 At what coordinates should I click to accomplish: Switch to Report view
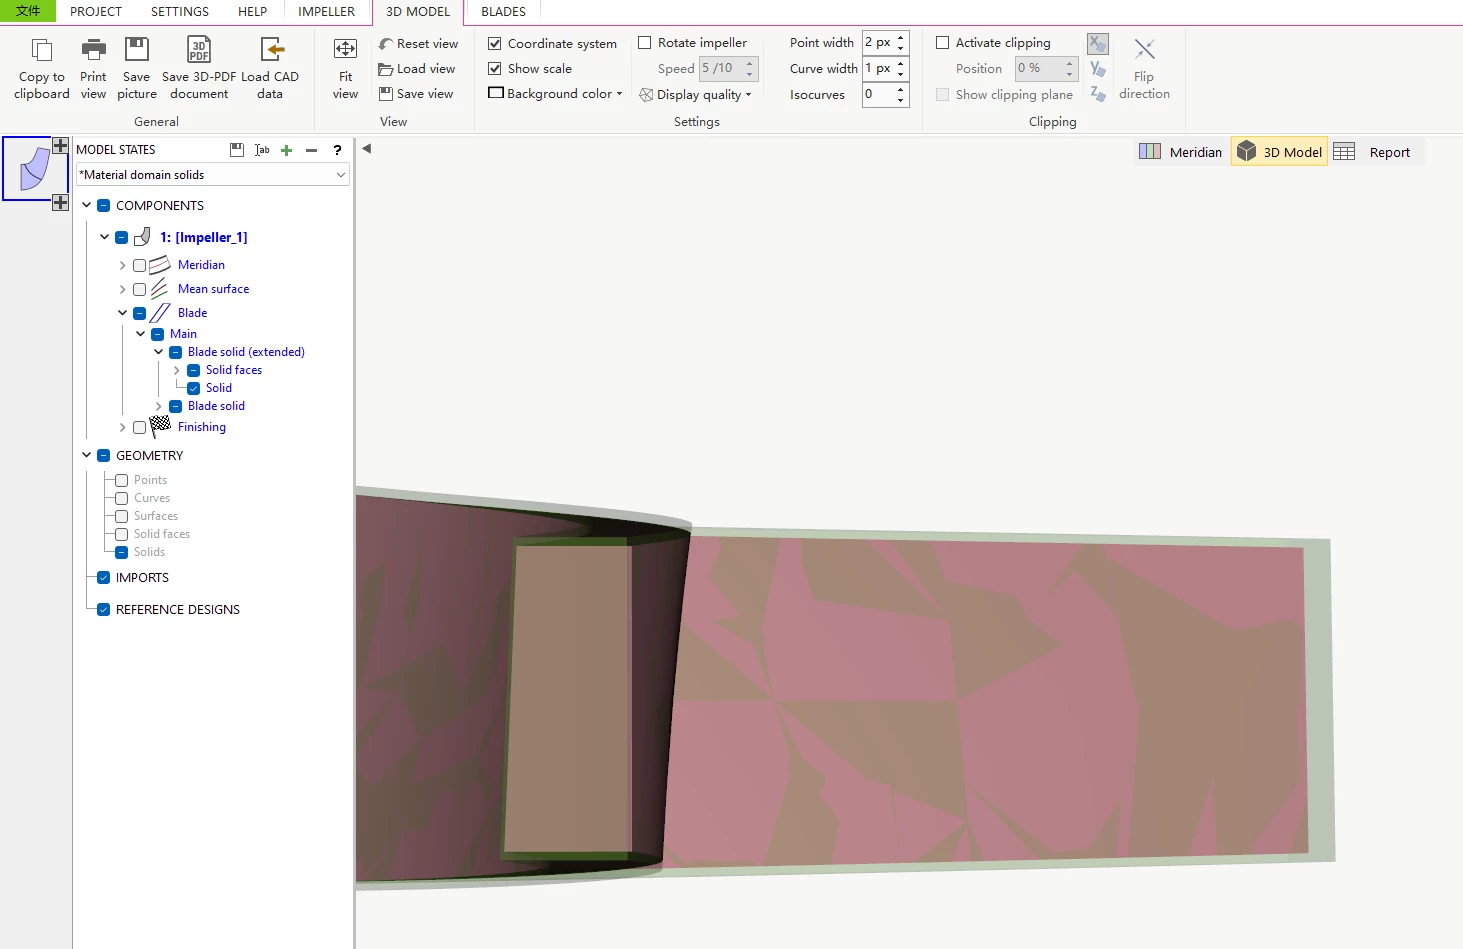click(1372, 152)
